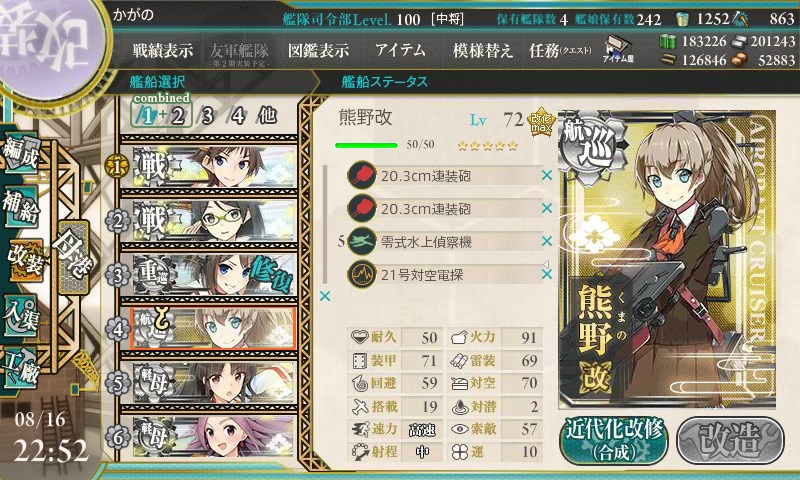Click the 母港 home port button
The width and height of the screenshot is (800, 480).
(73, 257)
